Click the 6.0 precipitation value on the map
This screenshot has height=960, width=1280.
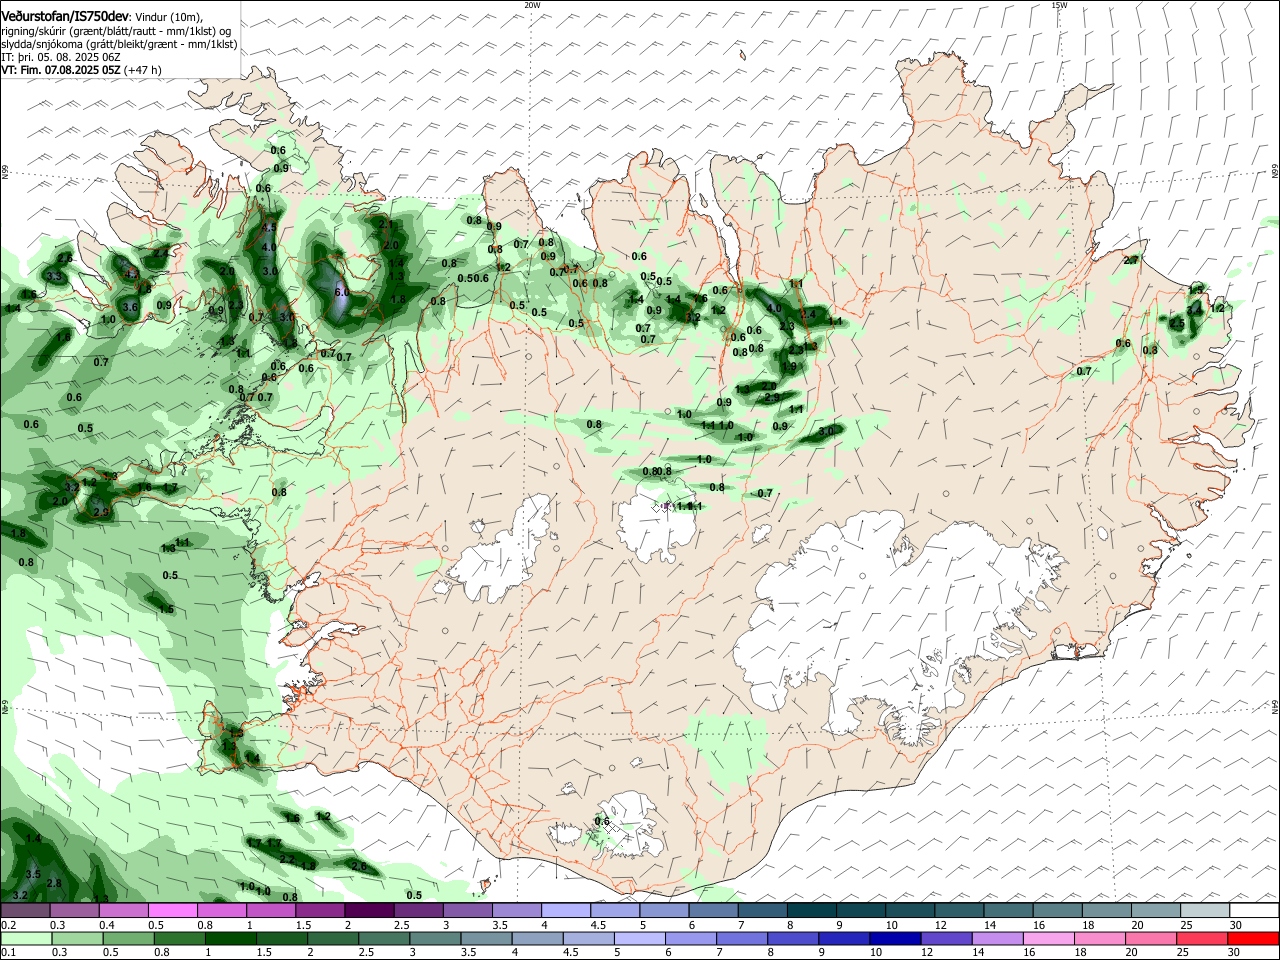tap(341, 292)
